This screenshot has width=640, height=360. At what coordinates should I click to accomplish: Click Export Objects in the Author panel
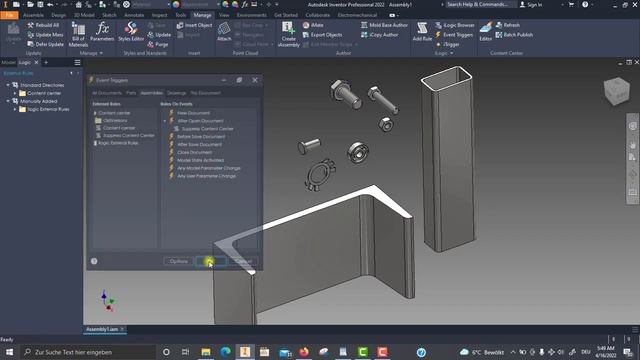click(x=322, y=35)
